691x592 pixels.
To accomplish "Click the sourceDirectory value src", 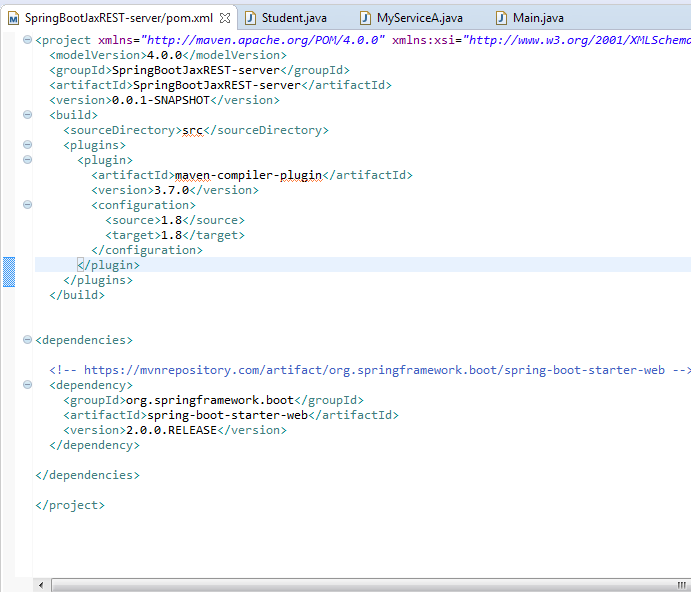I will coord(193,130).
